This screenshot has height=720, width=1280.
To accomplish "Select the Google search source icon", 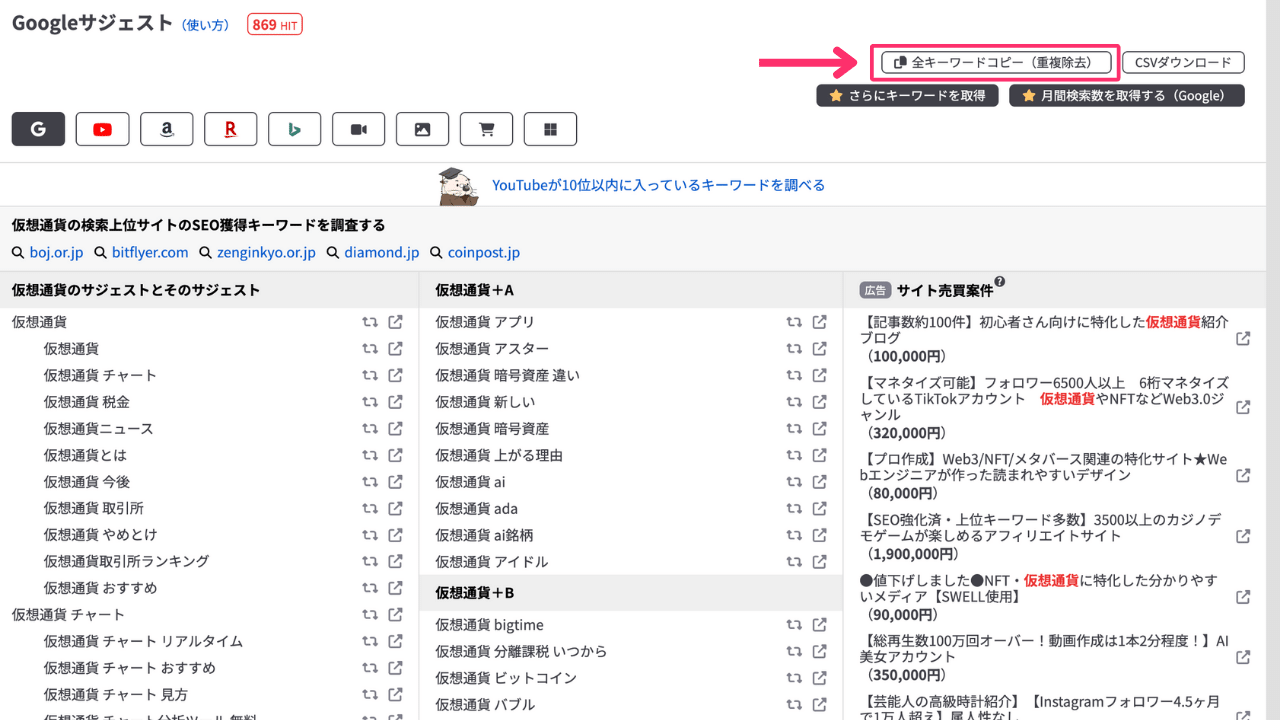I will pyautogui.click(x=38, y=129).
